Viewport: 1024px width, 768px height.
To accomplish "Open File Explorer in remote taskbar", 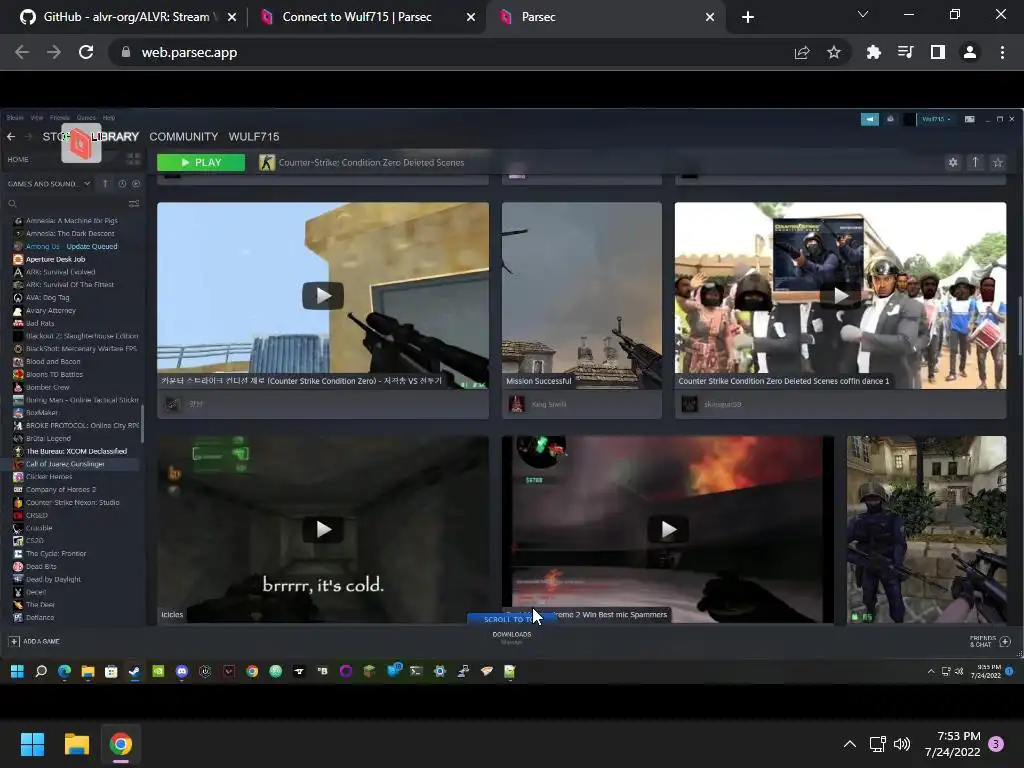I will 88,671.
